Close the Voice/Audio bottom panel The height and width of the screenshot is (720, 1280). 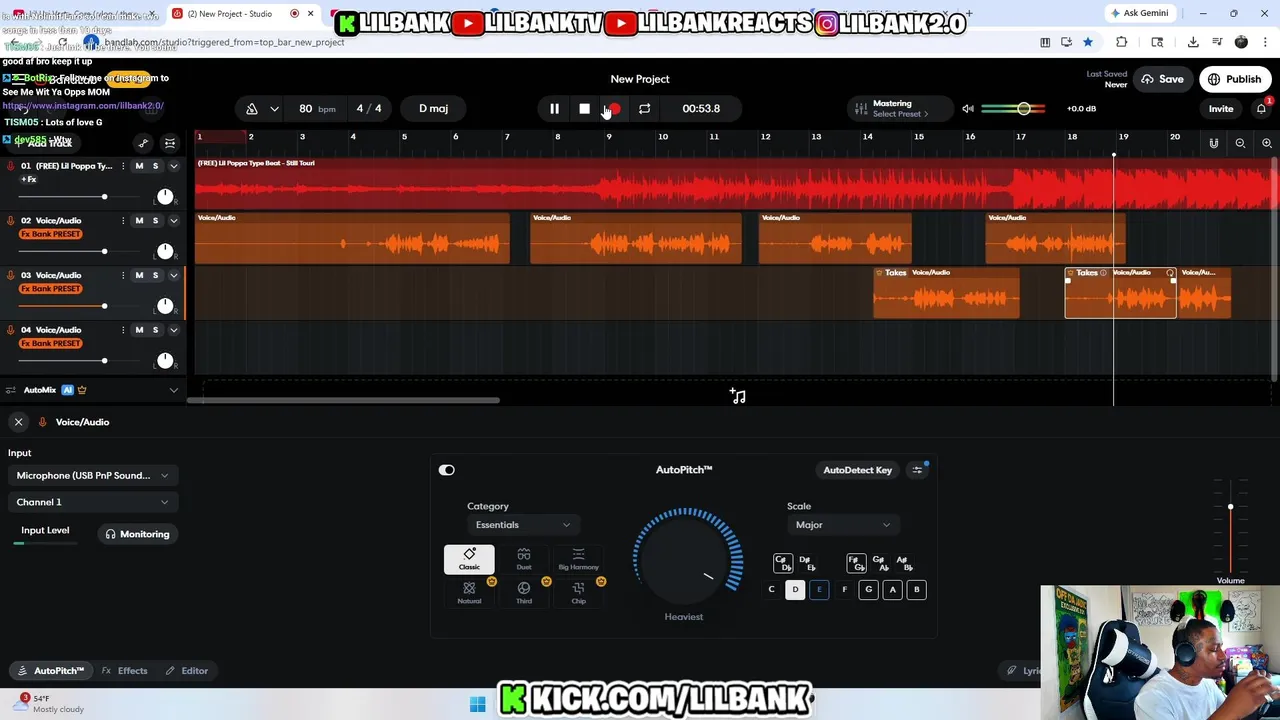tap(18, 422)
